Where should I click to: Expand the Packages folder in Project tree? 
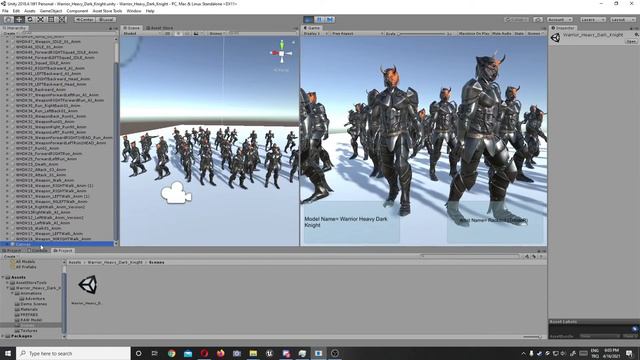click(3, 336)
